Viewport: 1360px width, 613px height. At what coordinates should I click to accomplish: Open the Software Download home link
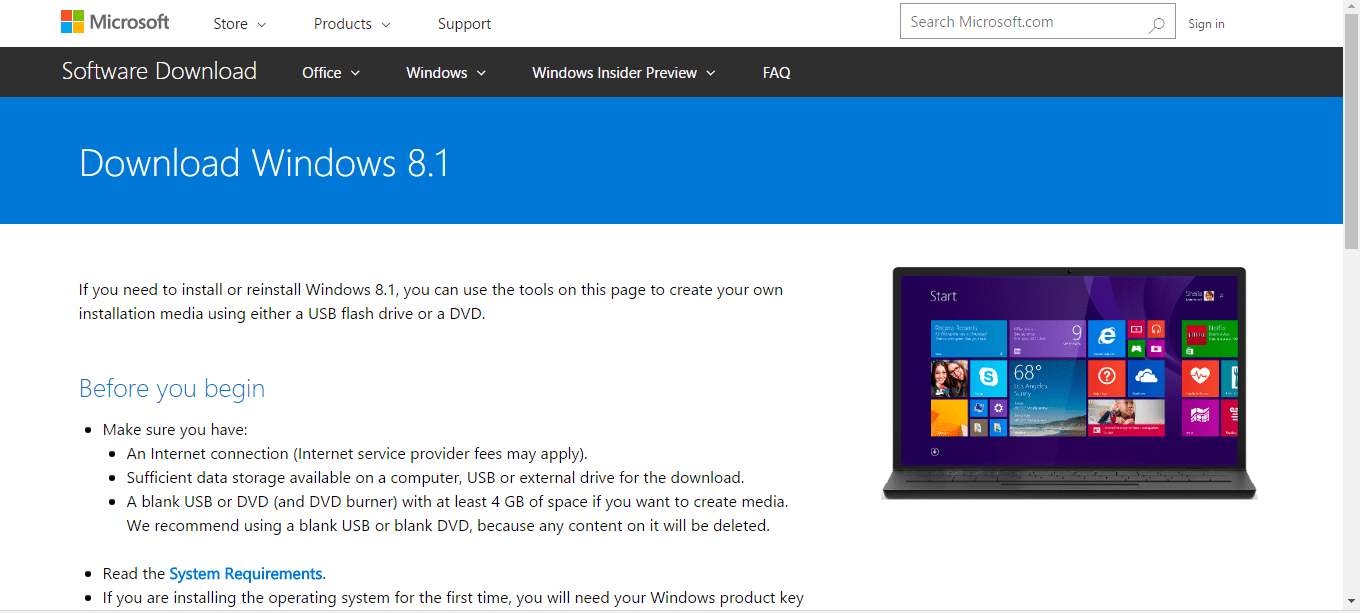click(159, 71)
